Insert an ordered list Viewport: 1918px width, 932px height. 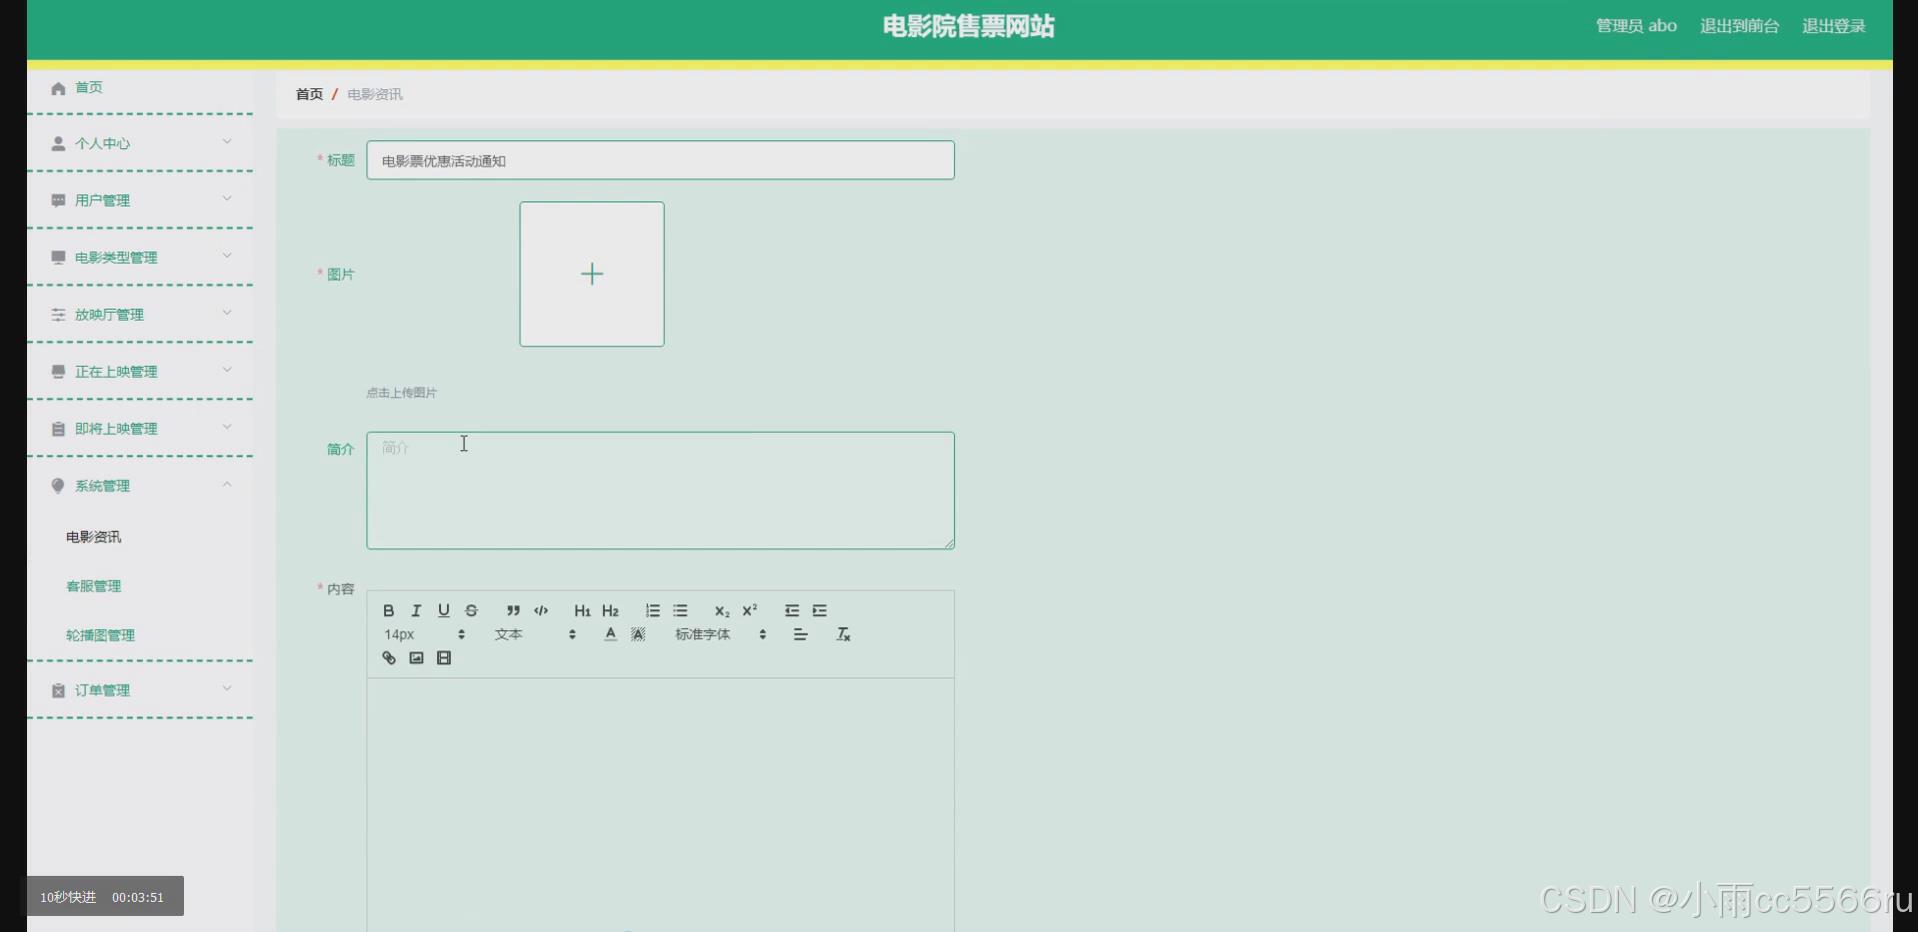coord(652,610)
